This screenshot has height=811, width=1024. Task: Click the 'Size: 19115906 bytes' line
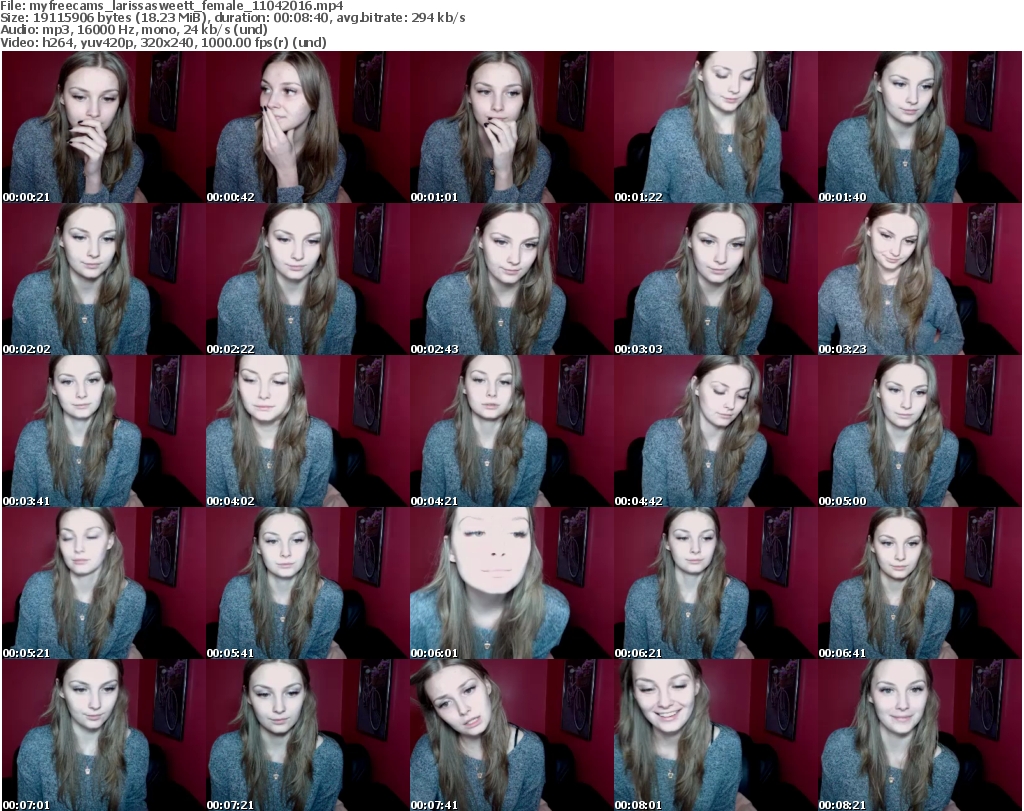[x=233, y=18]
